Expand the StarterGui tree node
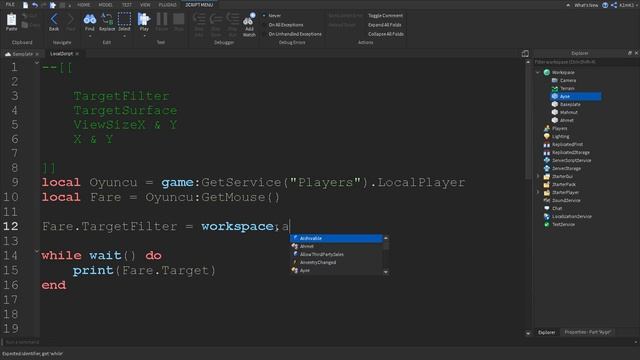The width and height of the screenshot is (640, 360). [538, 176]
